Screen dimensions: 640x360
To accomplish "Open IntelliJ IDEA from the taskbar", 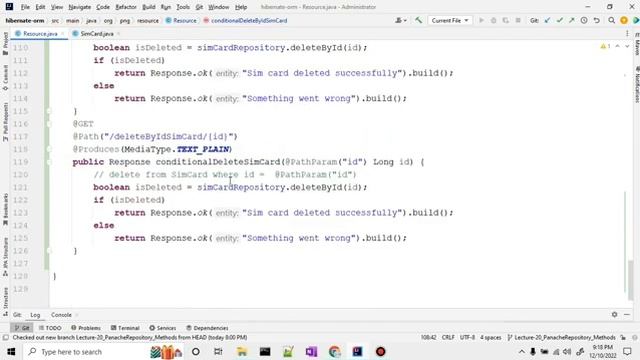I will pyautogui.click(x=358, y=351).
